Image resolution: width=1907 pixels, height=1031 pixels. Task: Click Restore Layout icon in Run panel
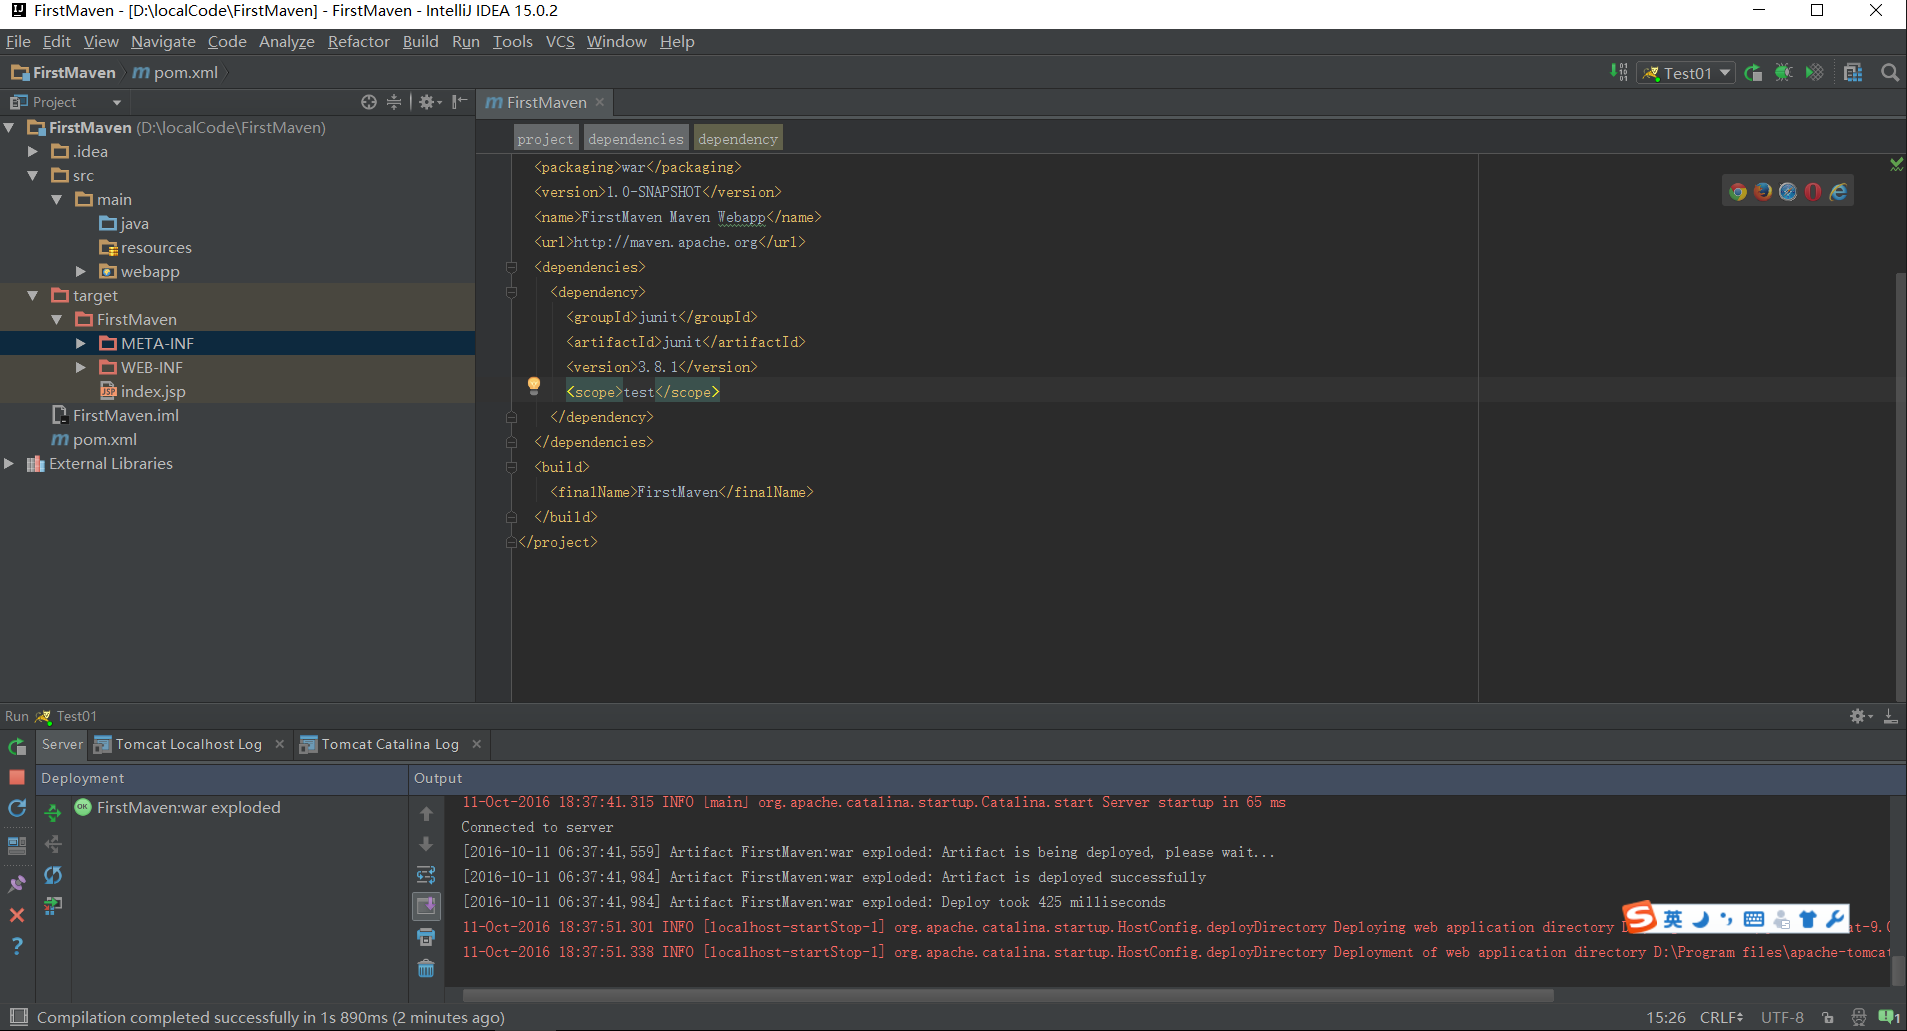(17, 845)
